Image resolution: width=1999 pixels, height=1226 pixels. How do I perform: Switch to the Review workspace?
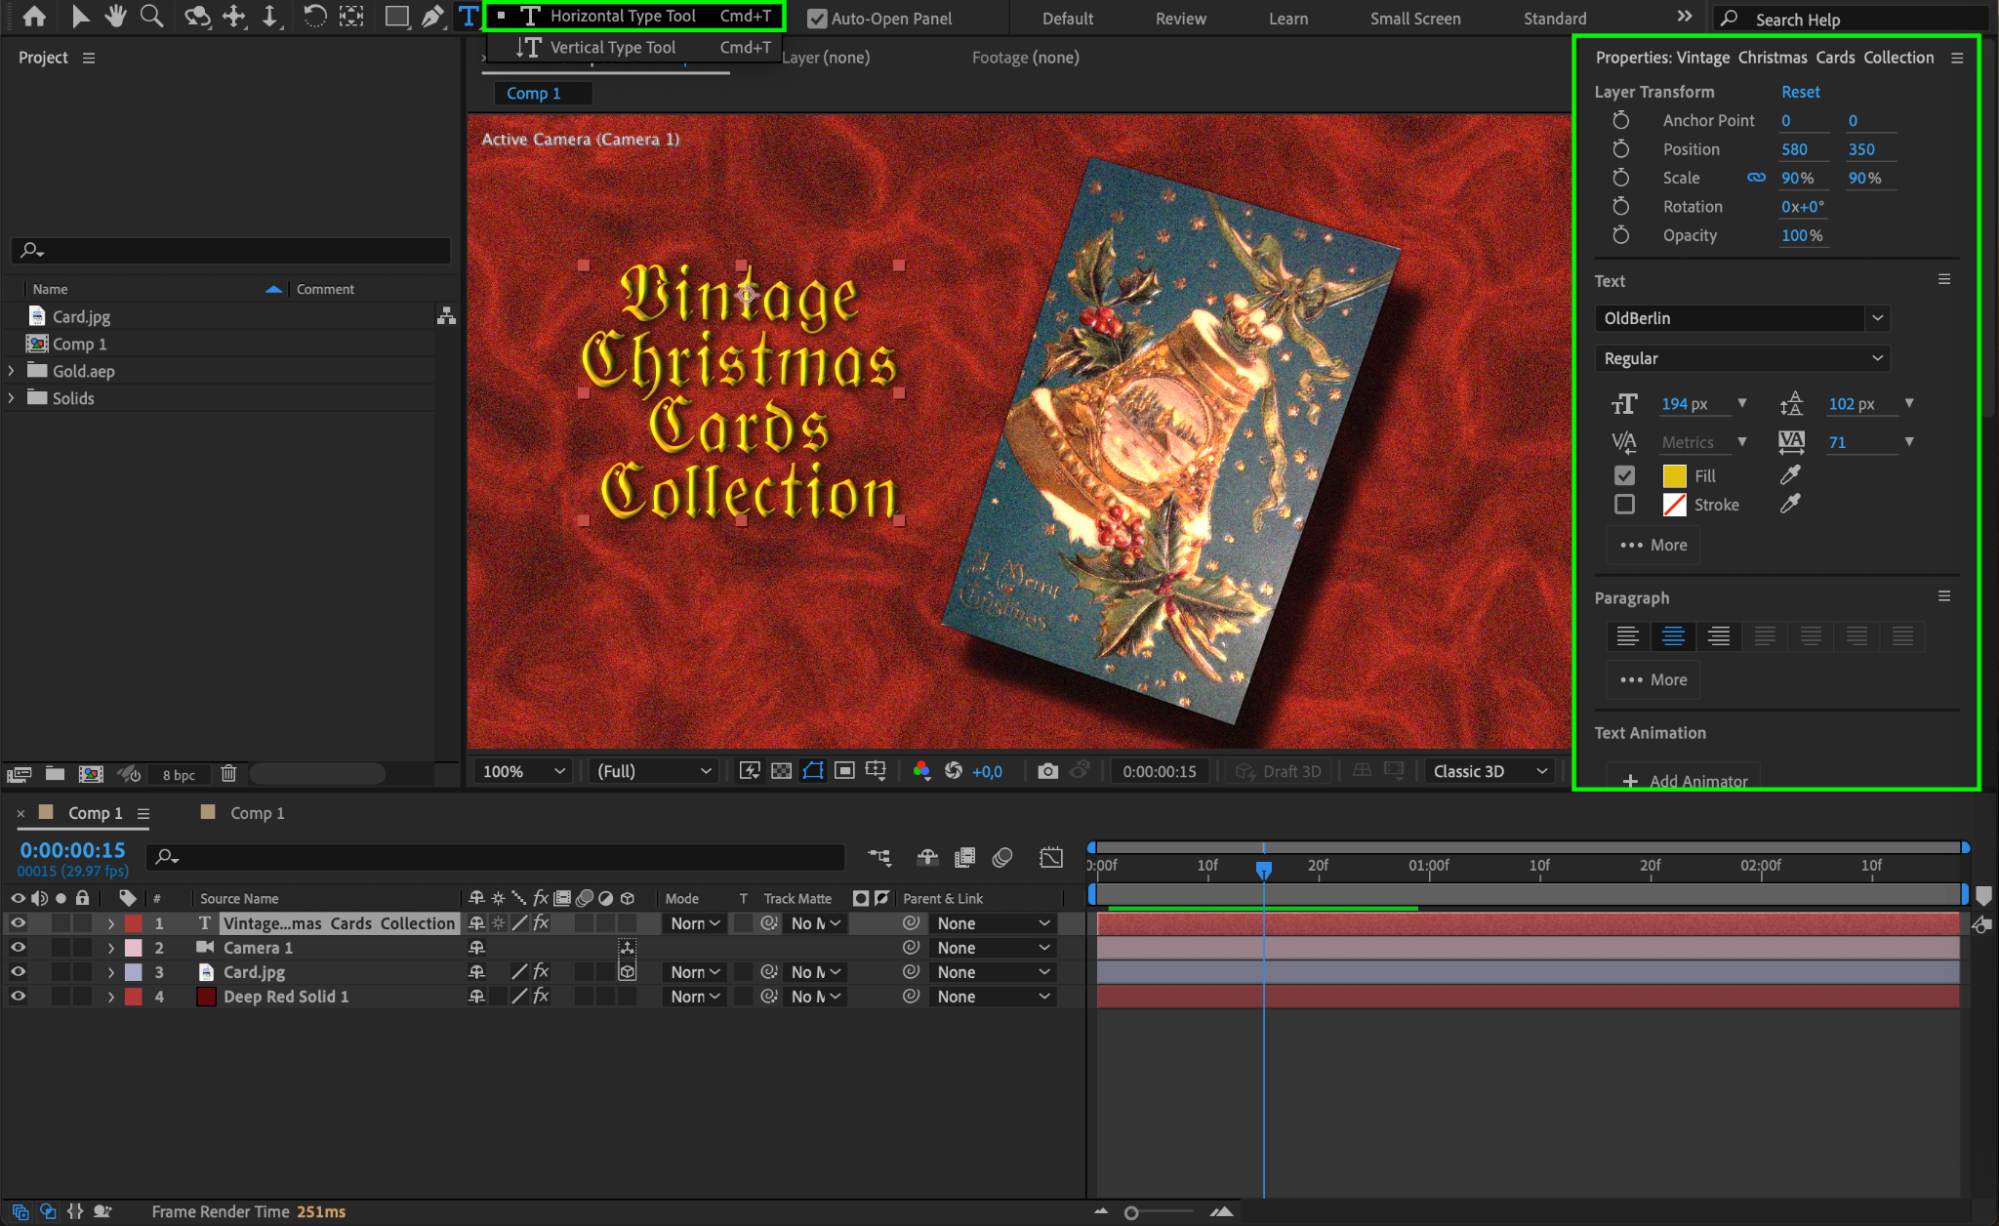click(1180, 18)
